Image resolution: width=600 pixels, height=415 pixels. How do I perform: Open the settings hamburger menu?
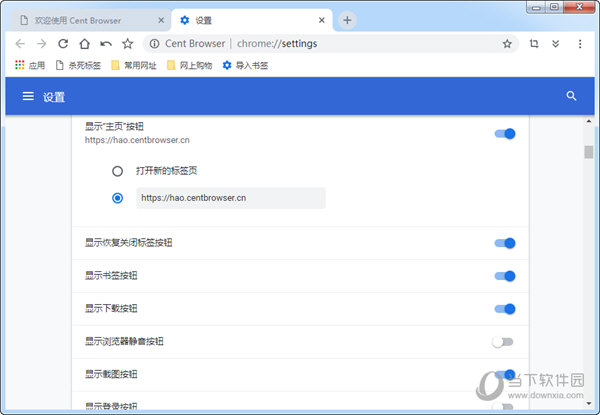coord(28,96)
